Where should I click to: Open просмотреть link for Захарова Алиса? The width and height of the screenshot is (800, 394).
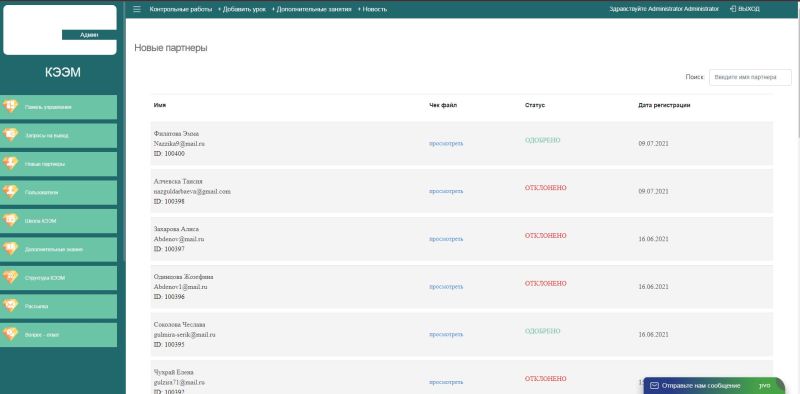(446, 239)
